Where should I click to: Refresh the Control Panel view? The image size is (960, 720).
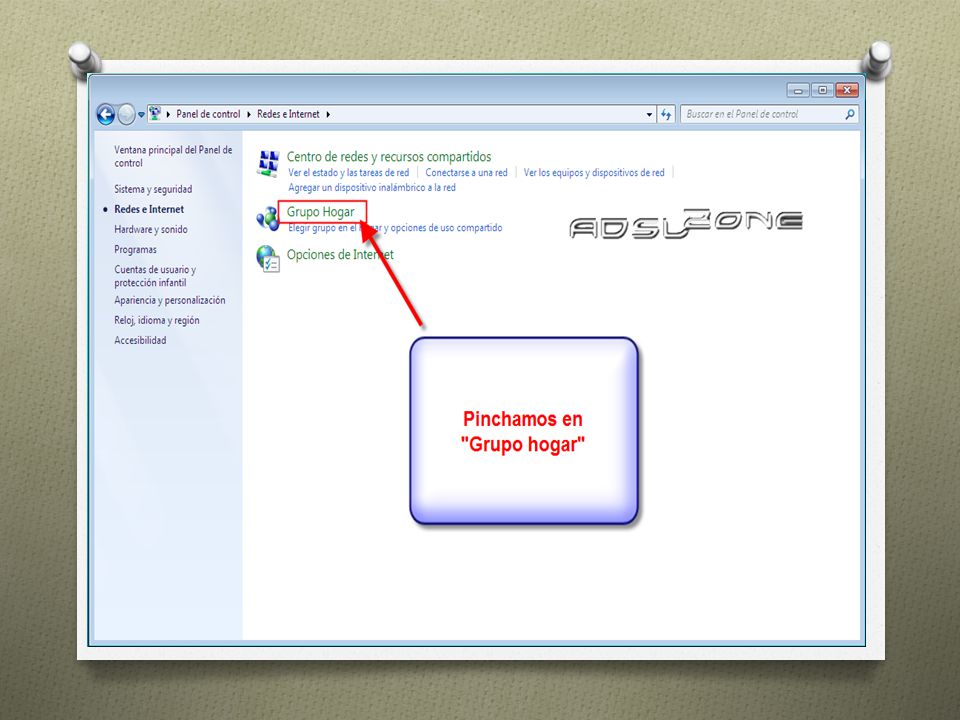(666, 114)
